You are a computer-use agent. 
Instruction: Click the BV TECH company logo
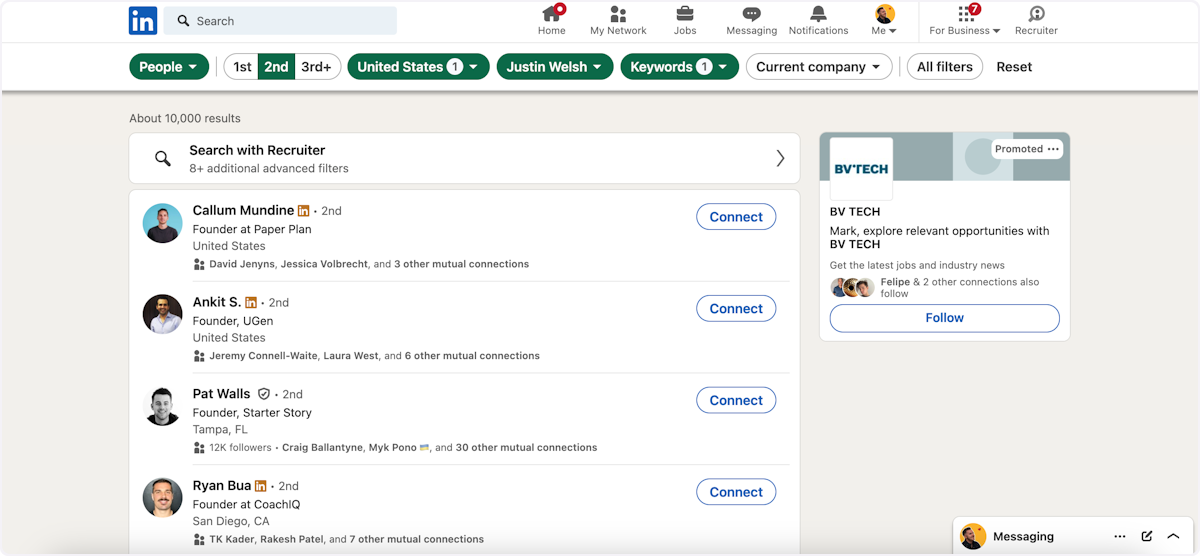pyautogui.click(x=861, y=169)
